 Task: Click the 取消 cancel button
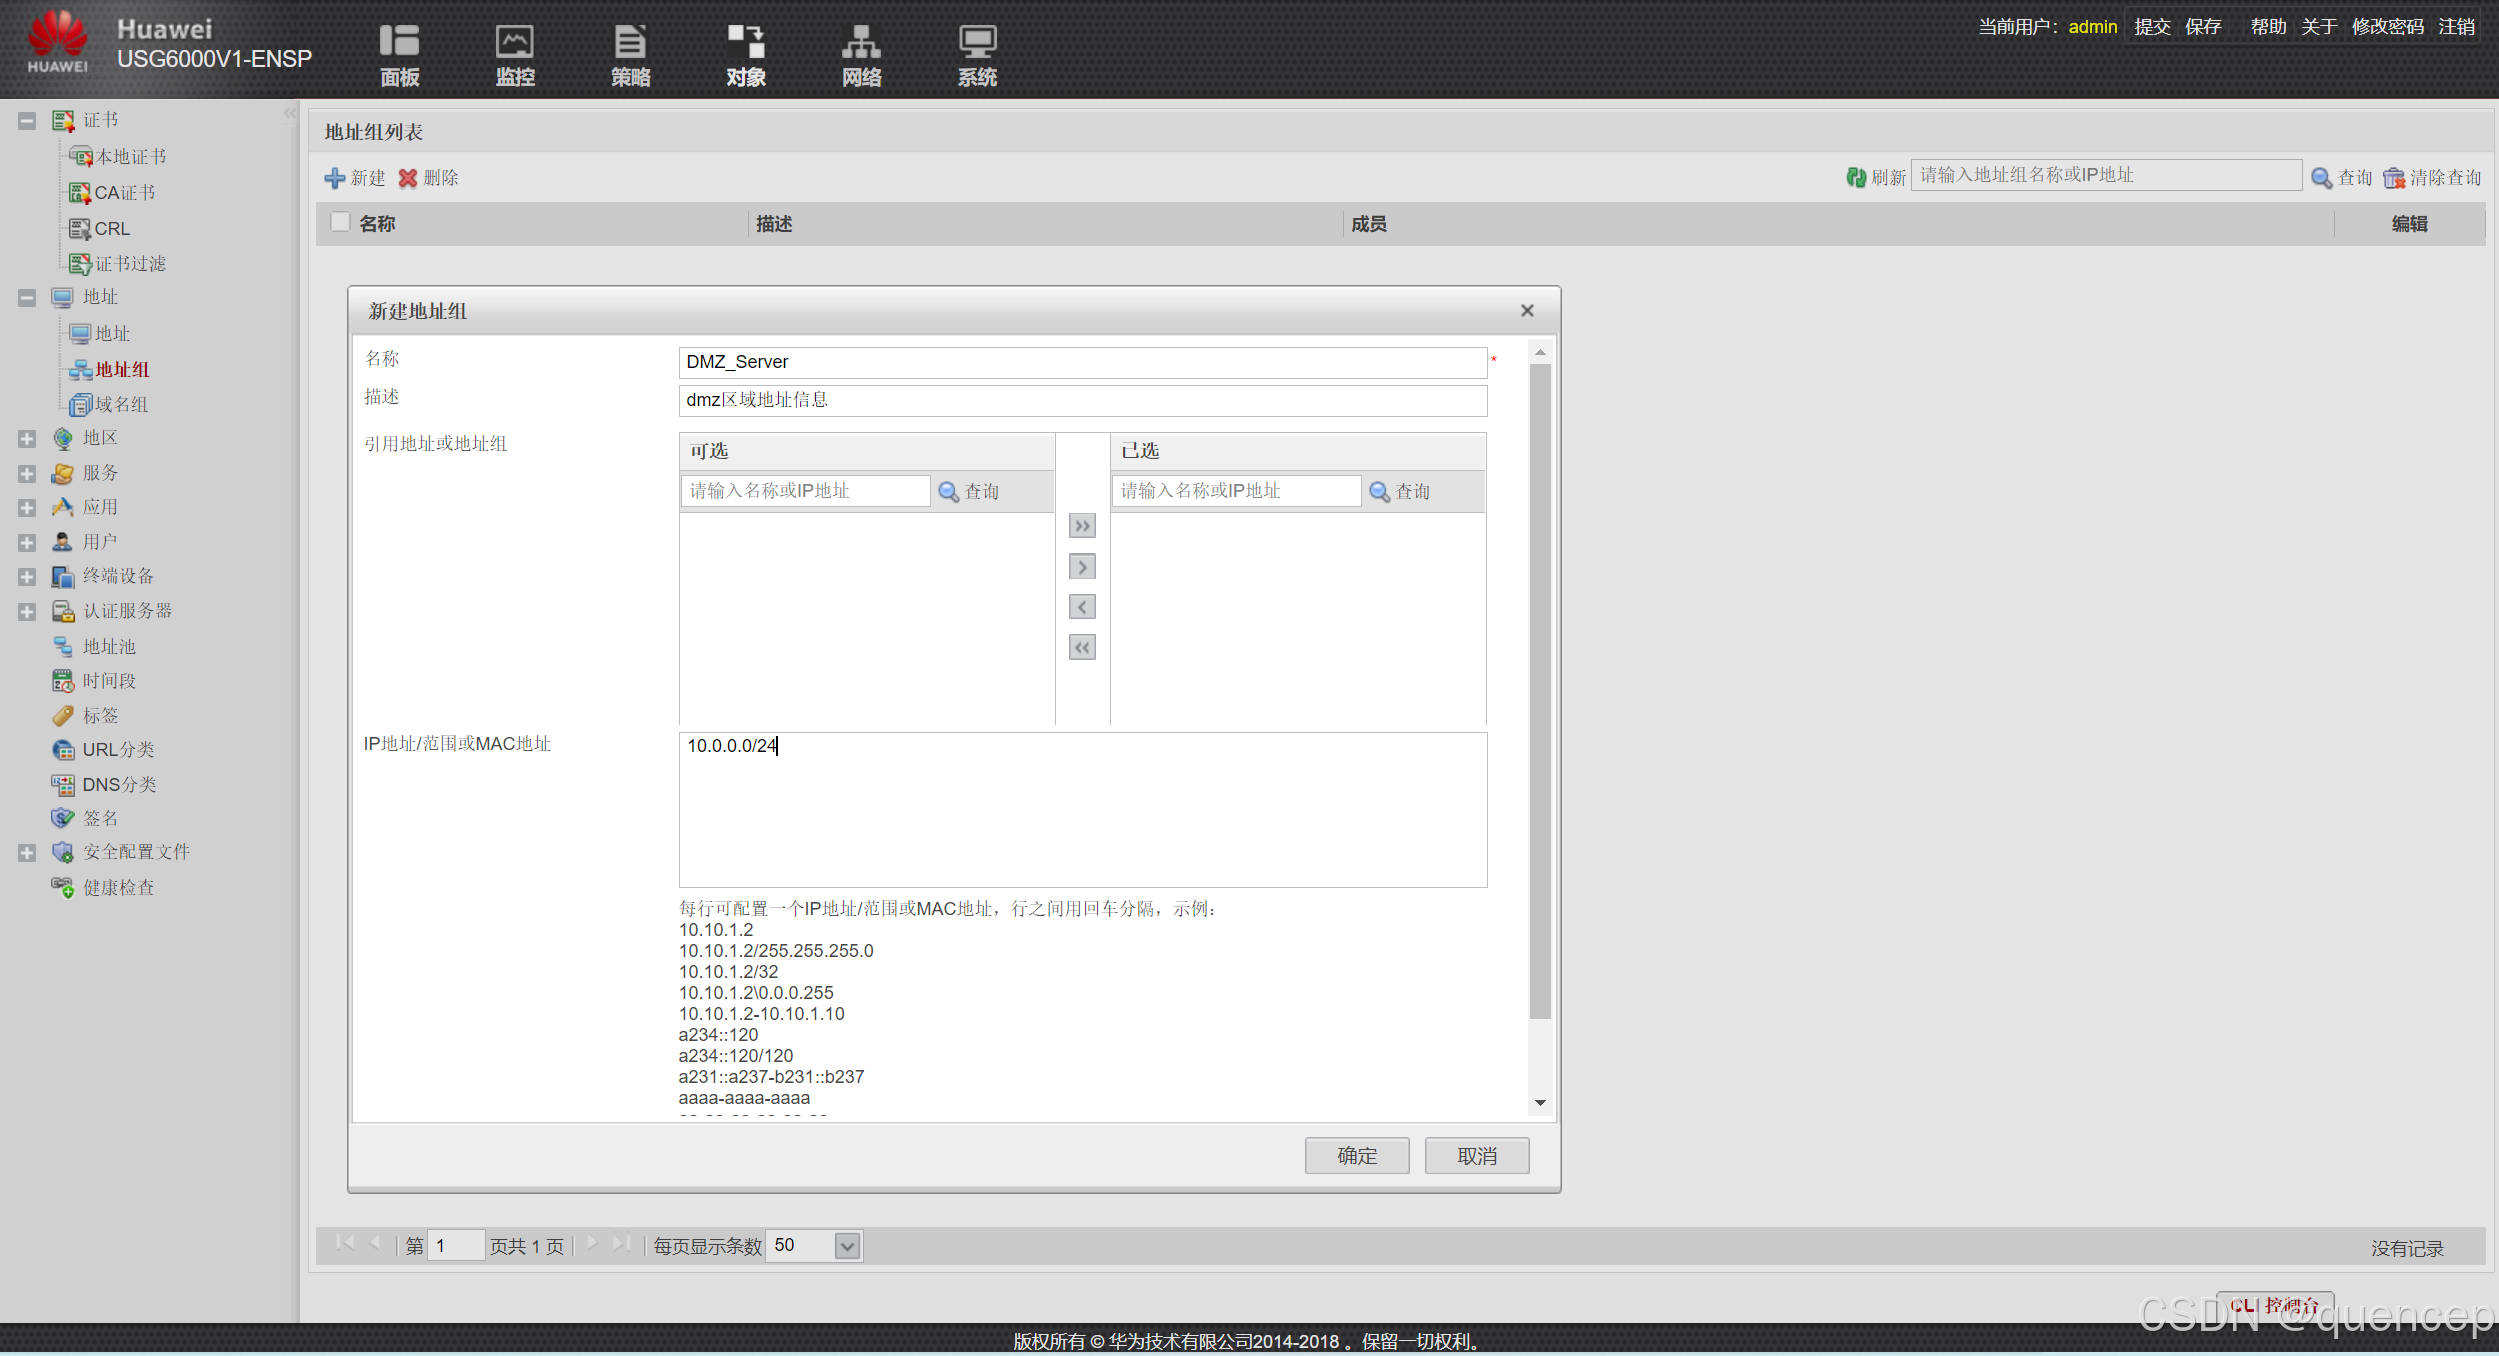[x=1476, y=1156]
